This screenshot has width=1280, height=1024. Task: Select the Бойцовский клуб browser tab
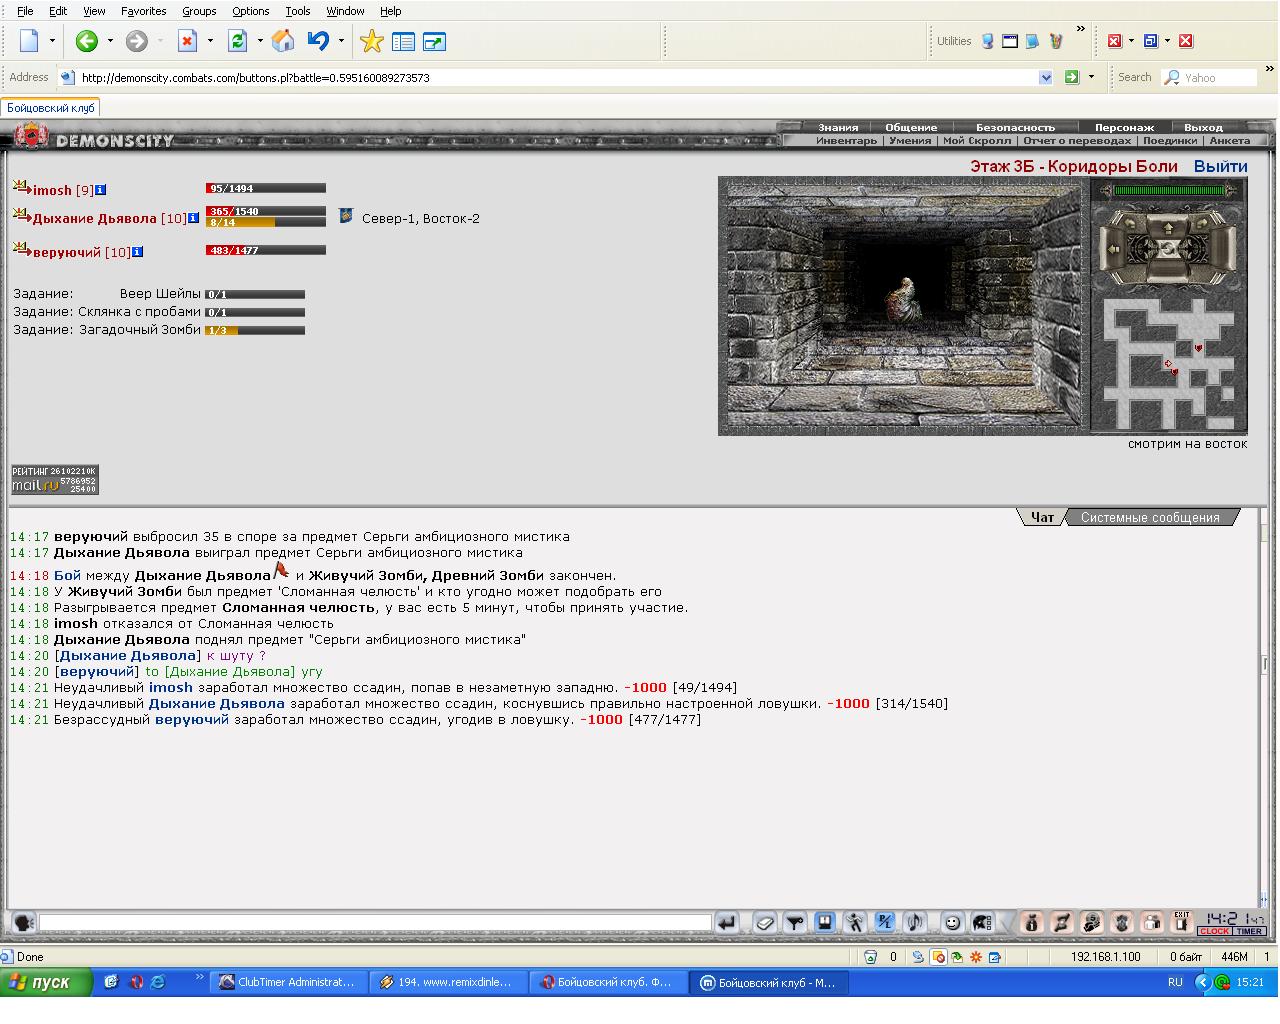coord(51,107)
